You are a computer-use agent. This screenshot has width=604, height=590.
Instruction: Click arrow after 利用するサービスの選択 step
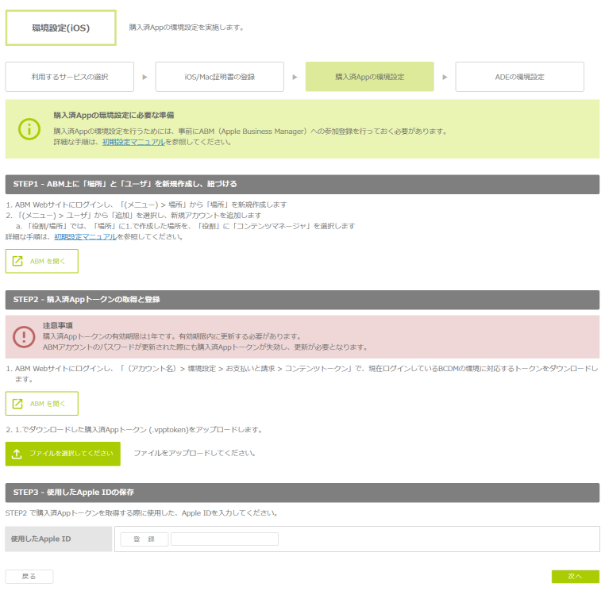pos(144,76)
